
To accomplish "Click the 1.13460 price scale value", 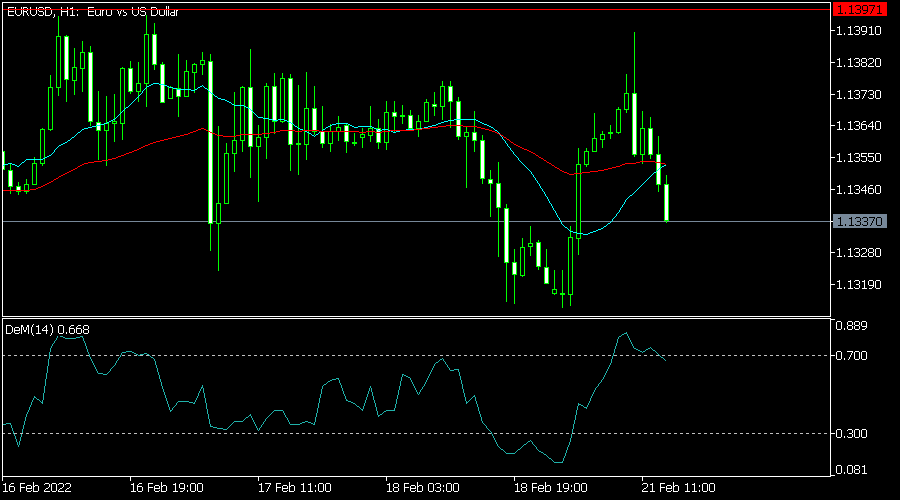I will pos(859,189).
